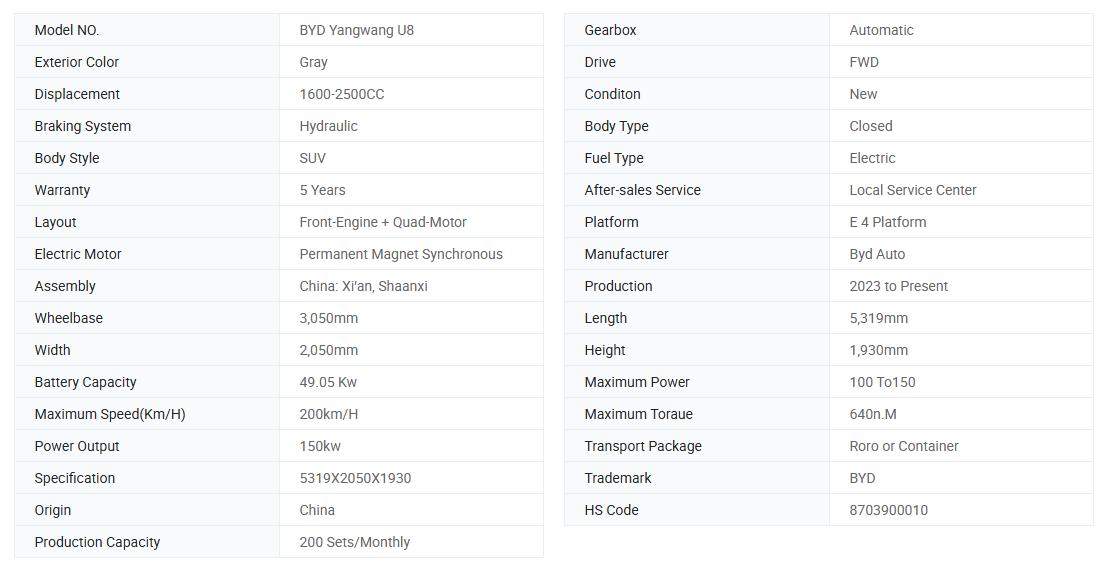
Task: Select the Battery Capacity 49.05 Kw value
Action: point(328,382)
